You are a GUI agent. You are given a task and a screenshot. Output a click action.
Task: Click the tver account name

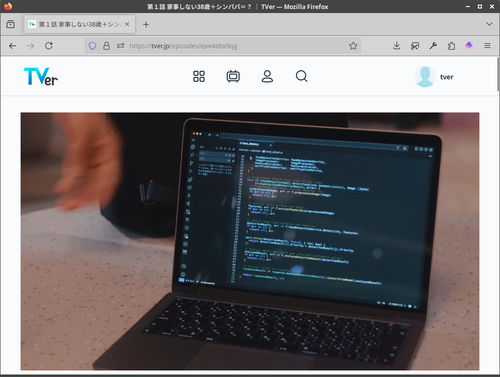pos(446,77)
